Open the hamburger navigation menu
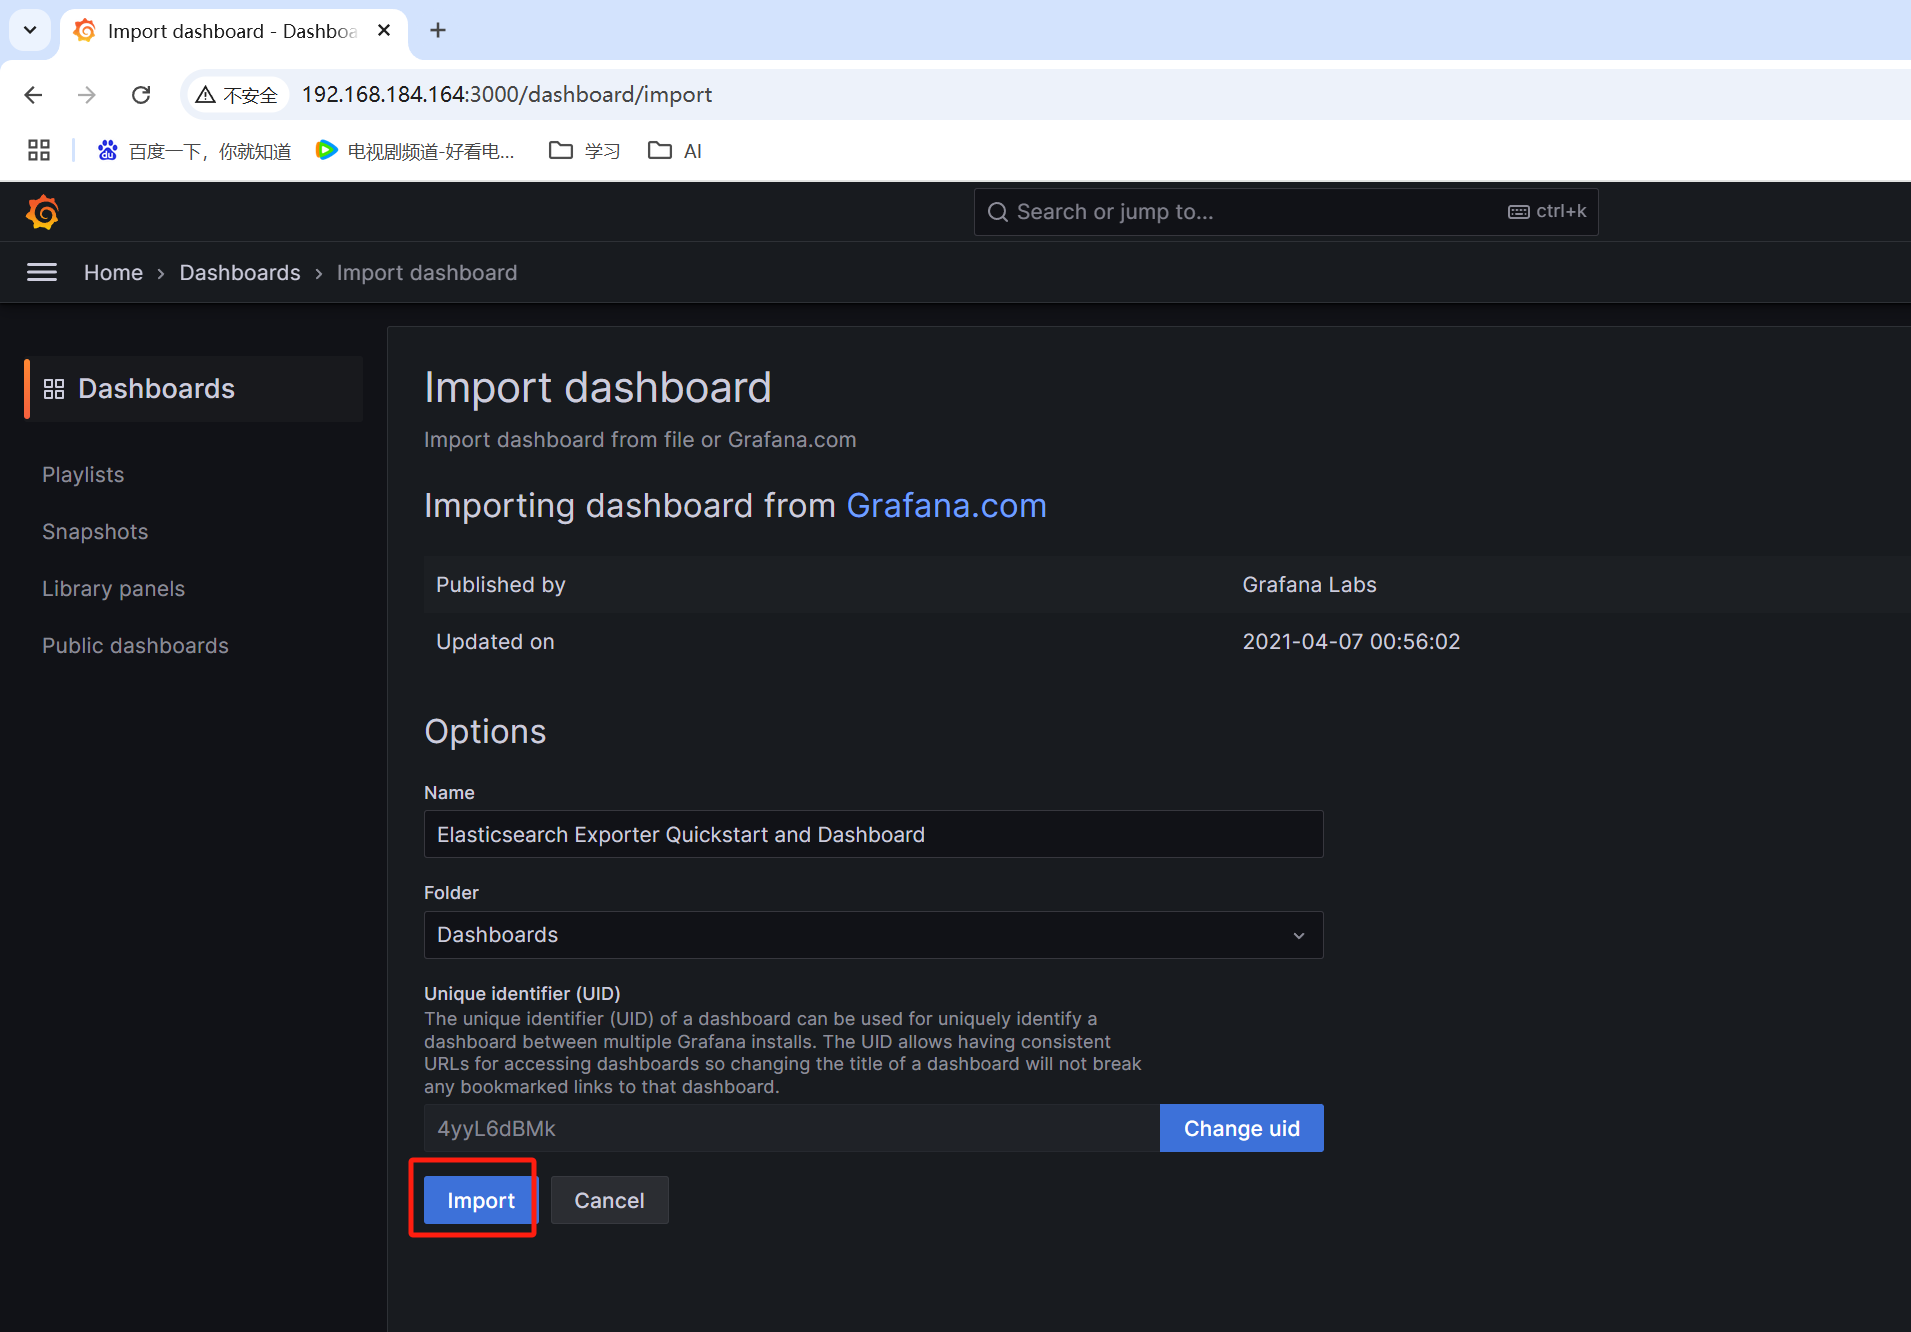This screenshot has height=1332, width=1911. 41,272
